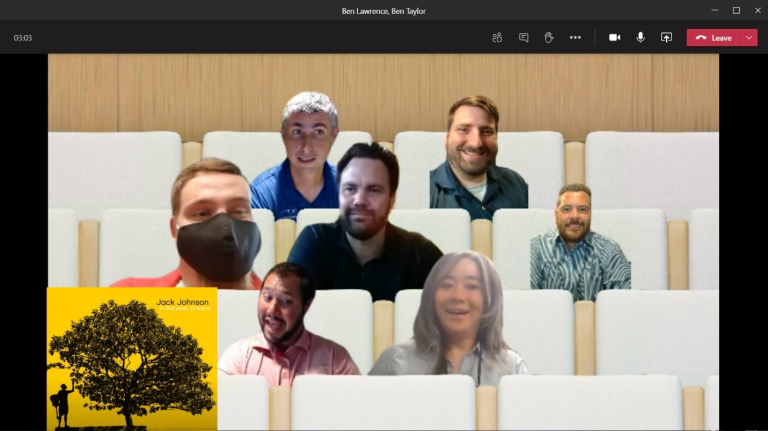Select the Jack Johnson album cover tile
Screen dimensions: 768x431
[x=132, y=358]
